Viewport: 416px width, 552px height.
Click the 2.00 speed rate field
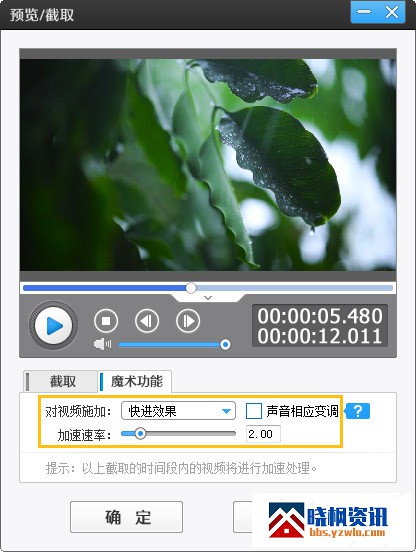(263, 434)
